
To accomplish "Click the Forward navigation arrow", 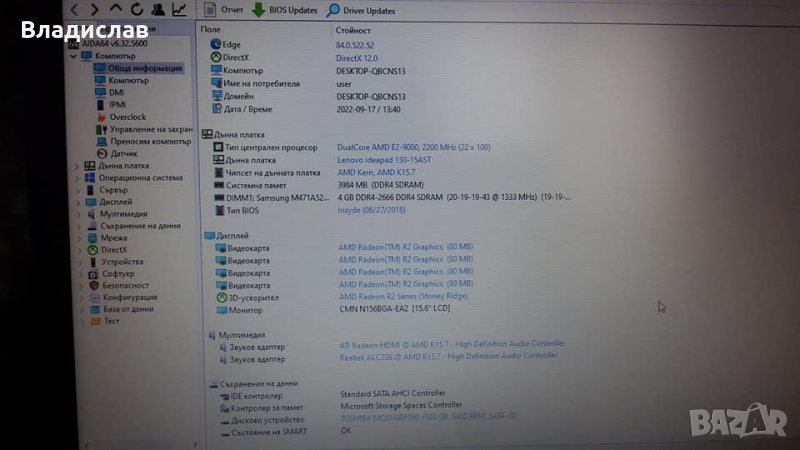I will coord(94,10).
